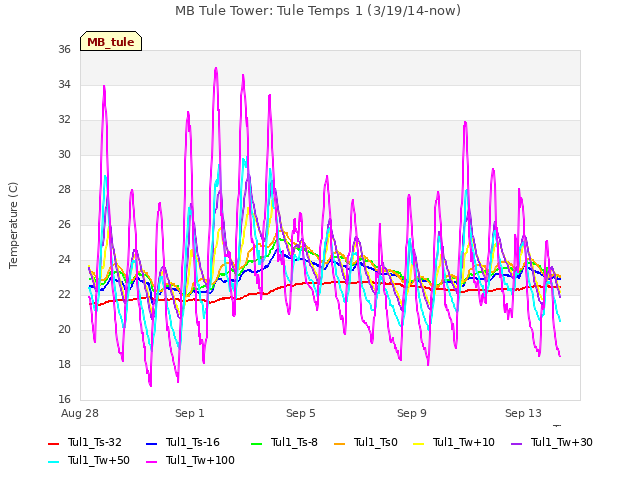Viewport: 640px width, 480px height.
Task: Toggle the Tul1_Tw+50 legend entry
Action: (89, 460)
